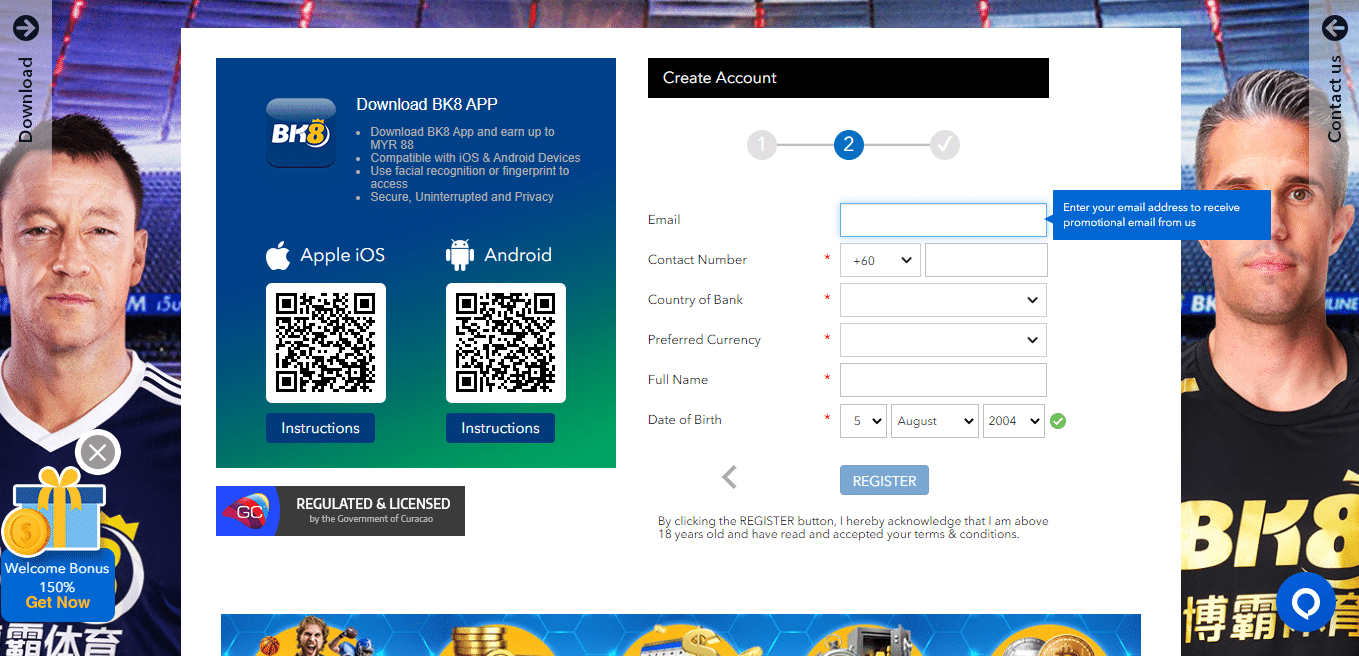Select step 1 in the progress indicator

click(x=761, y=145)
